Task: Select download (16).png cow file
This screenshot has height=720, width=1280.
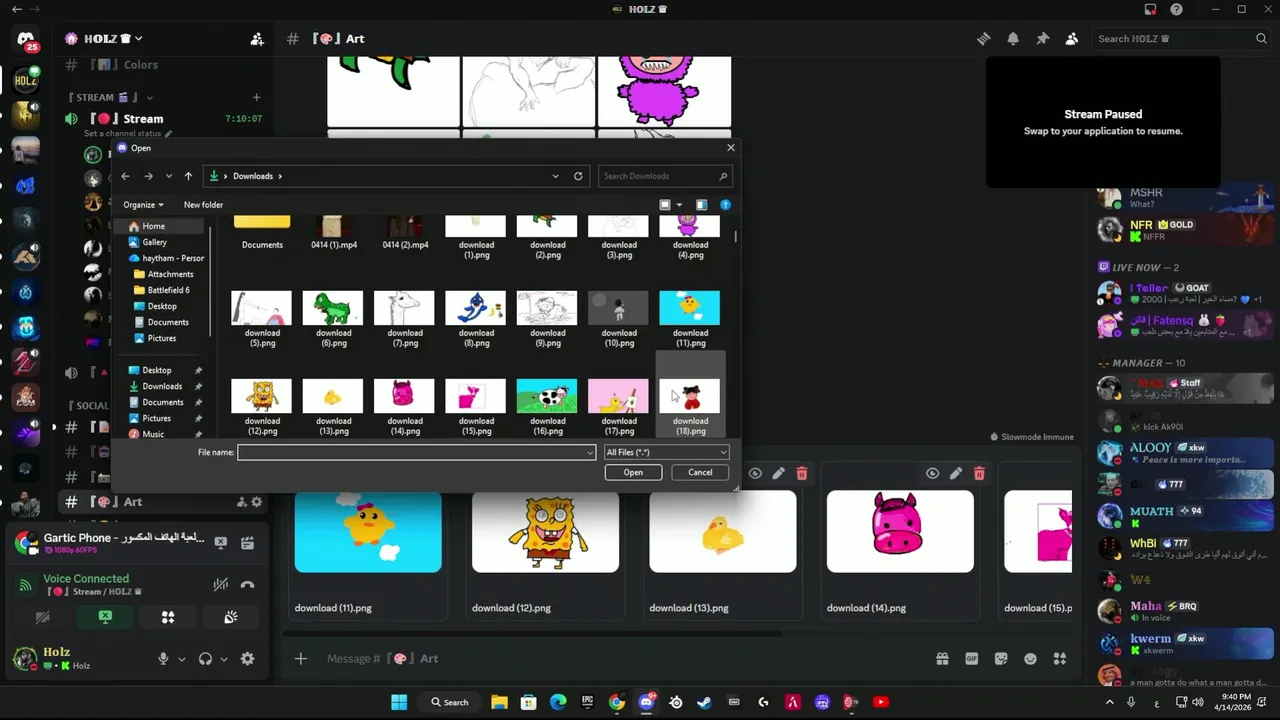Action: tap(547, 396)
